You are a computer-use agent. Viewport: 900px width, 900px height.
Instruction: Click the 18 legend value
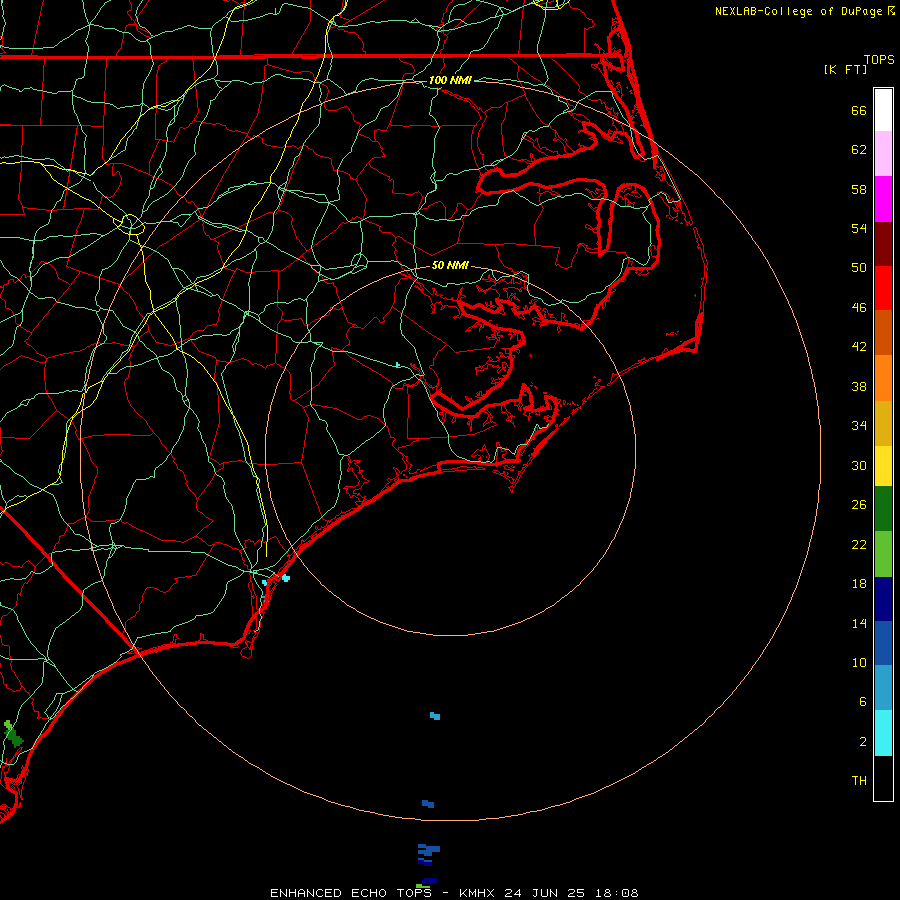point(859,584)
